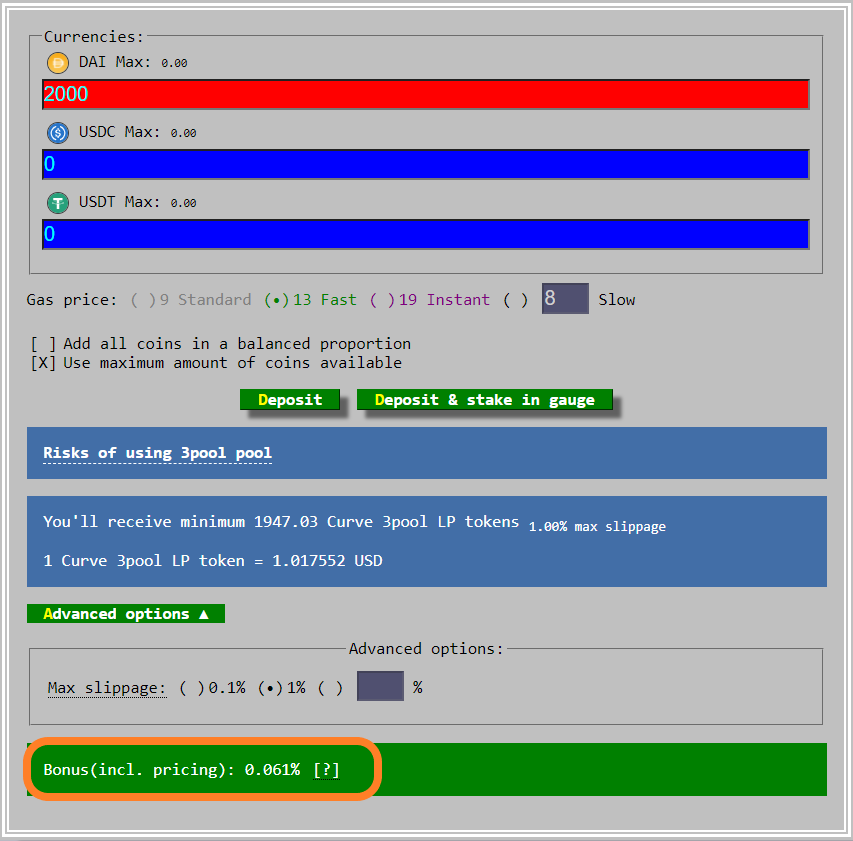
Task: Click the custom slippage percent field
Action: point(380,686)
